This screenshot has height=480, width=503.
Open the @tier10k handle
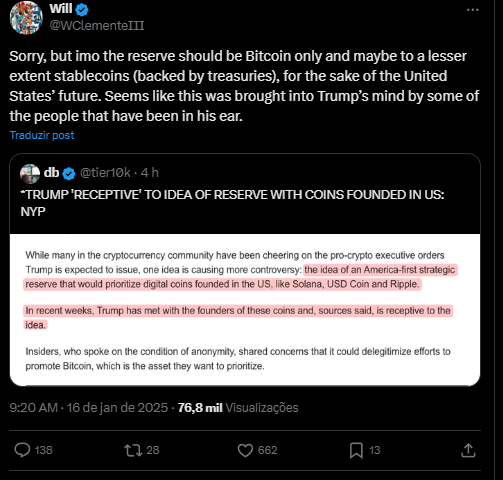(105, 173)
